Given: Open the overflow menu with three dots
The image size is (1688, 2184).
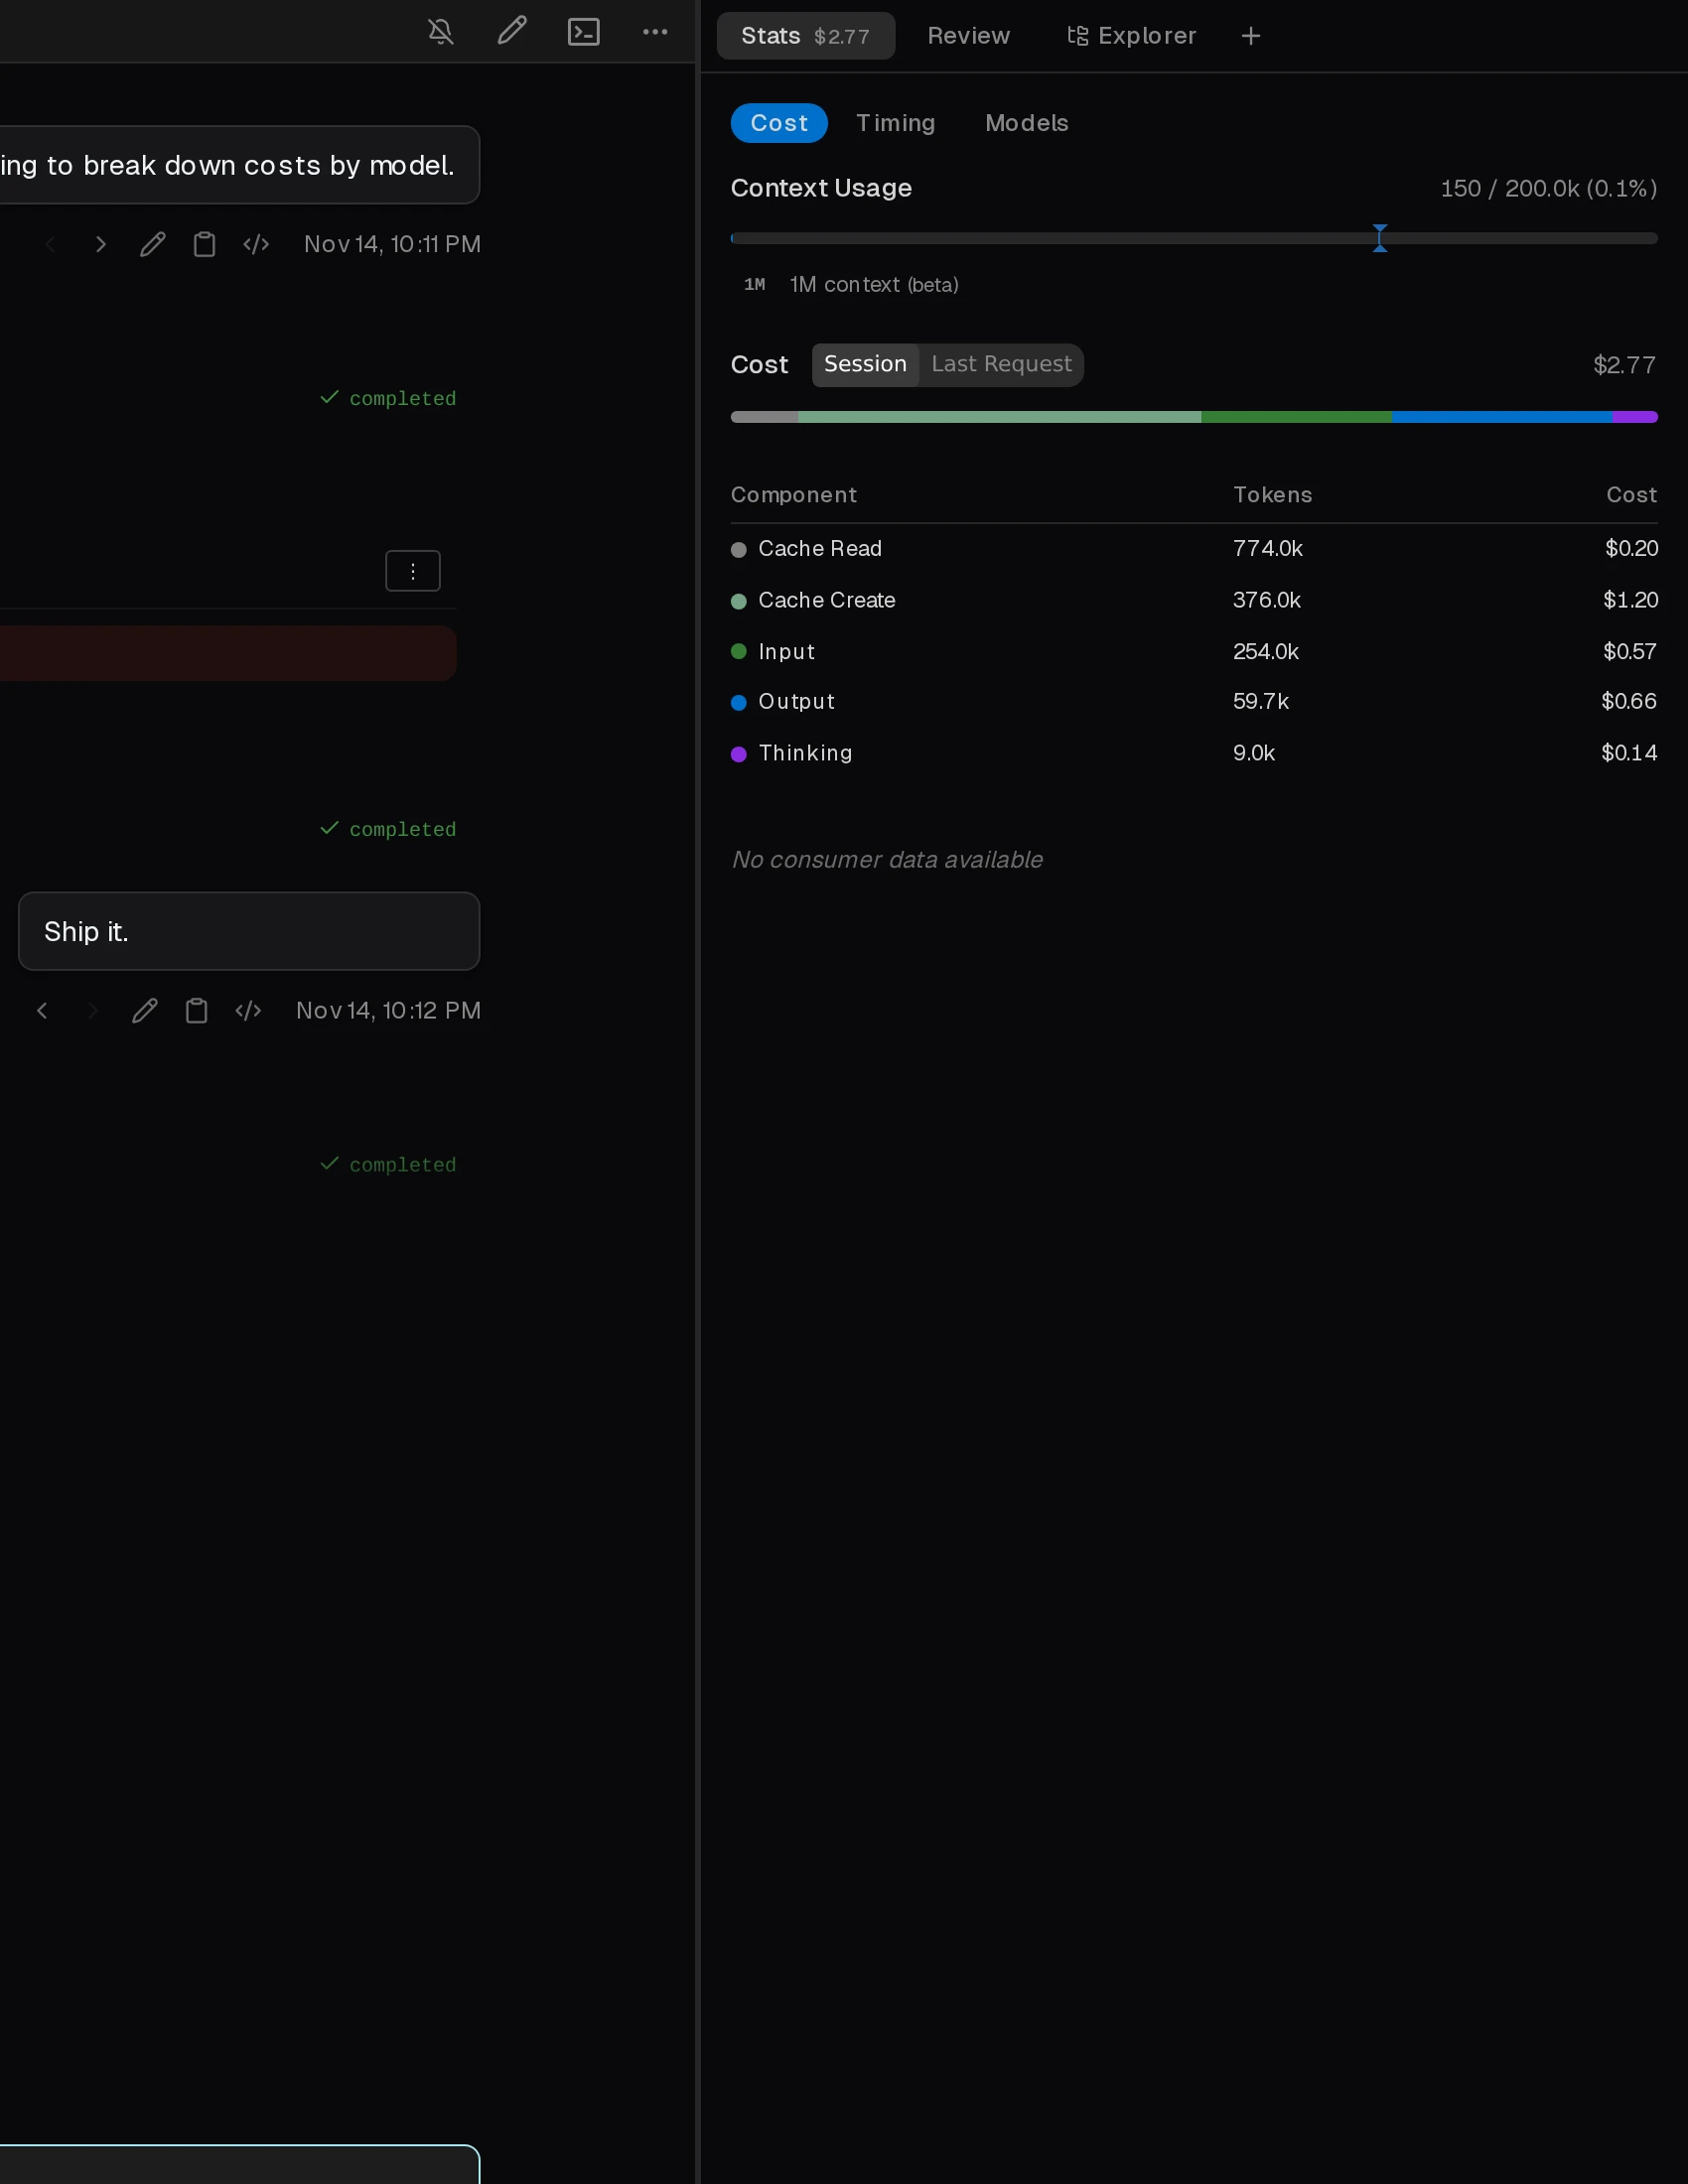Looking at the screenshot, I should 655,31.
